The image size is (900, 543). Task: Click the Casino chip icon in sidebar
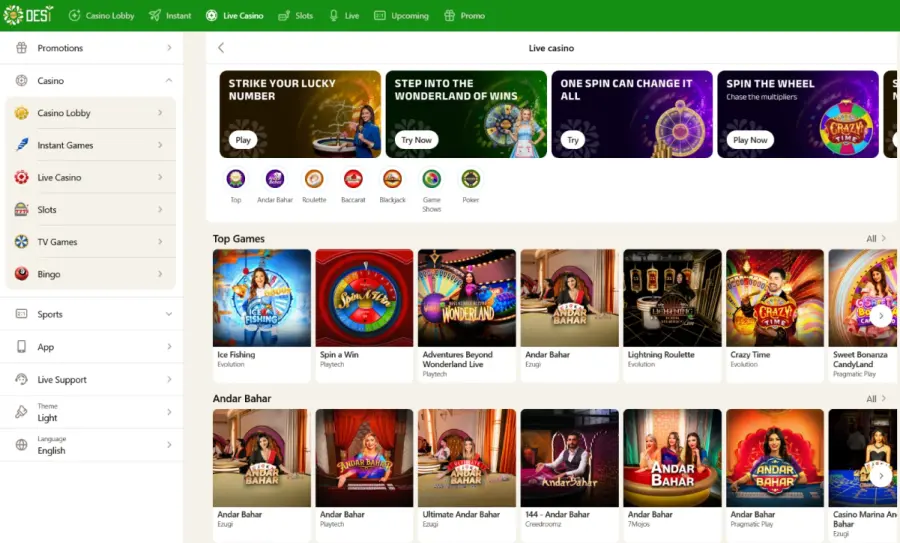point(21,80)
